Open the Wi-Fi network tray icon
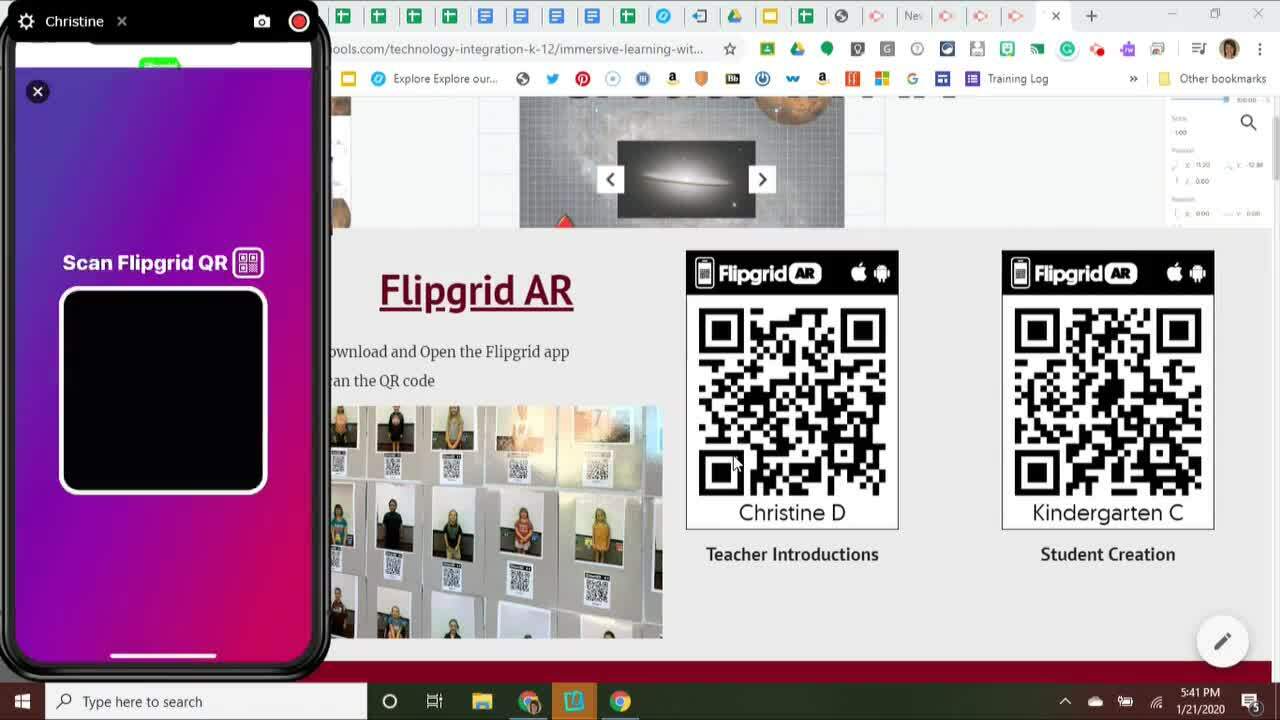 tap(1156, 702)
